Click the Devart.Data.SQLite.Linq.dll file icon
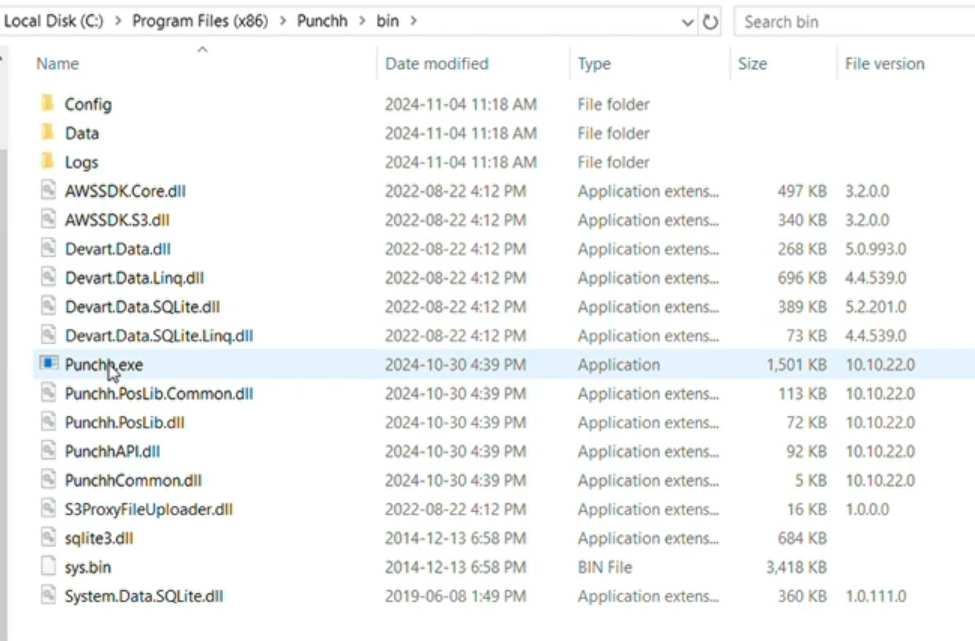The width and height of the screenshot is (975, 641). click(x=49, y=334)
